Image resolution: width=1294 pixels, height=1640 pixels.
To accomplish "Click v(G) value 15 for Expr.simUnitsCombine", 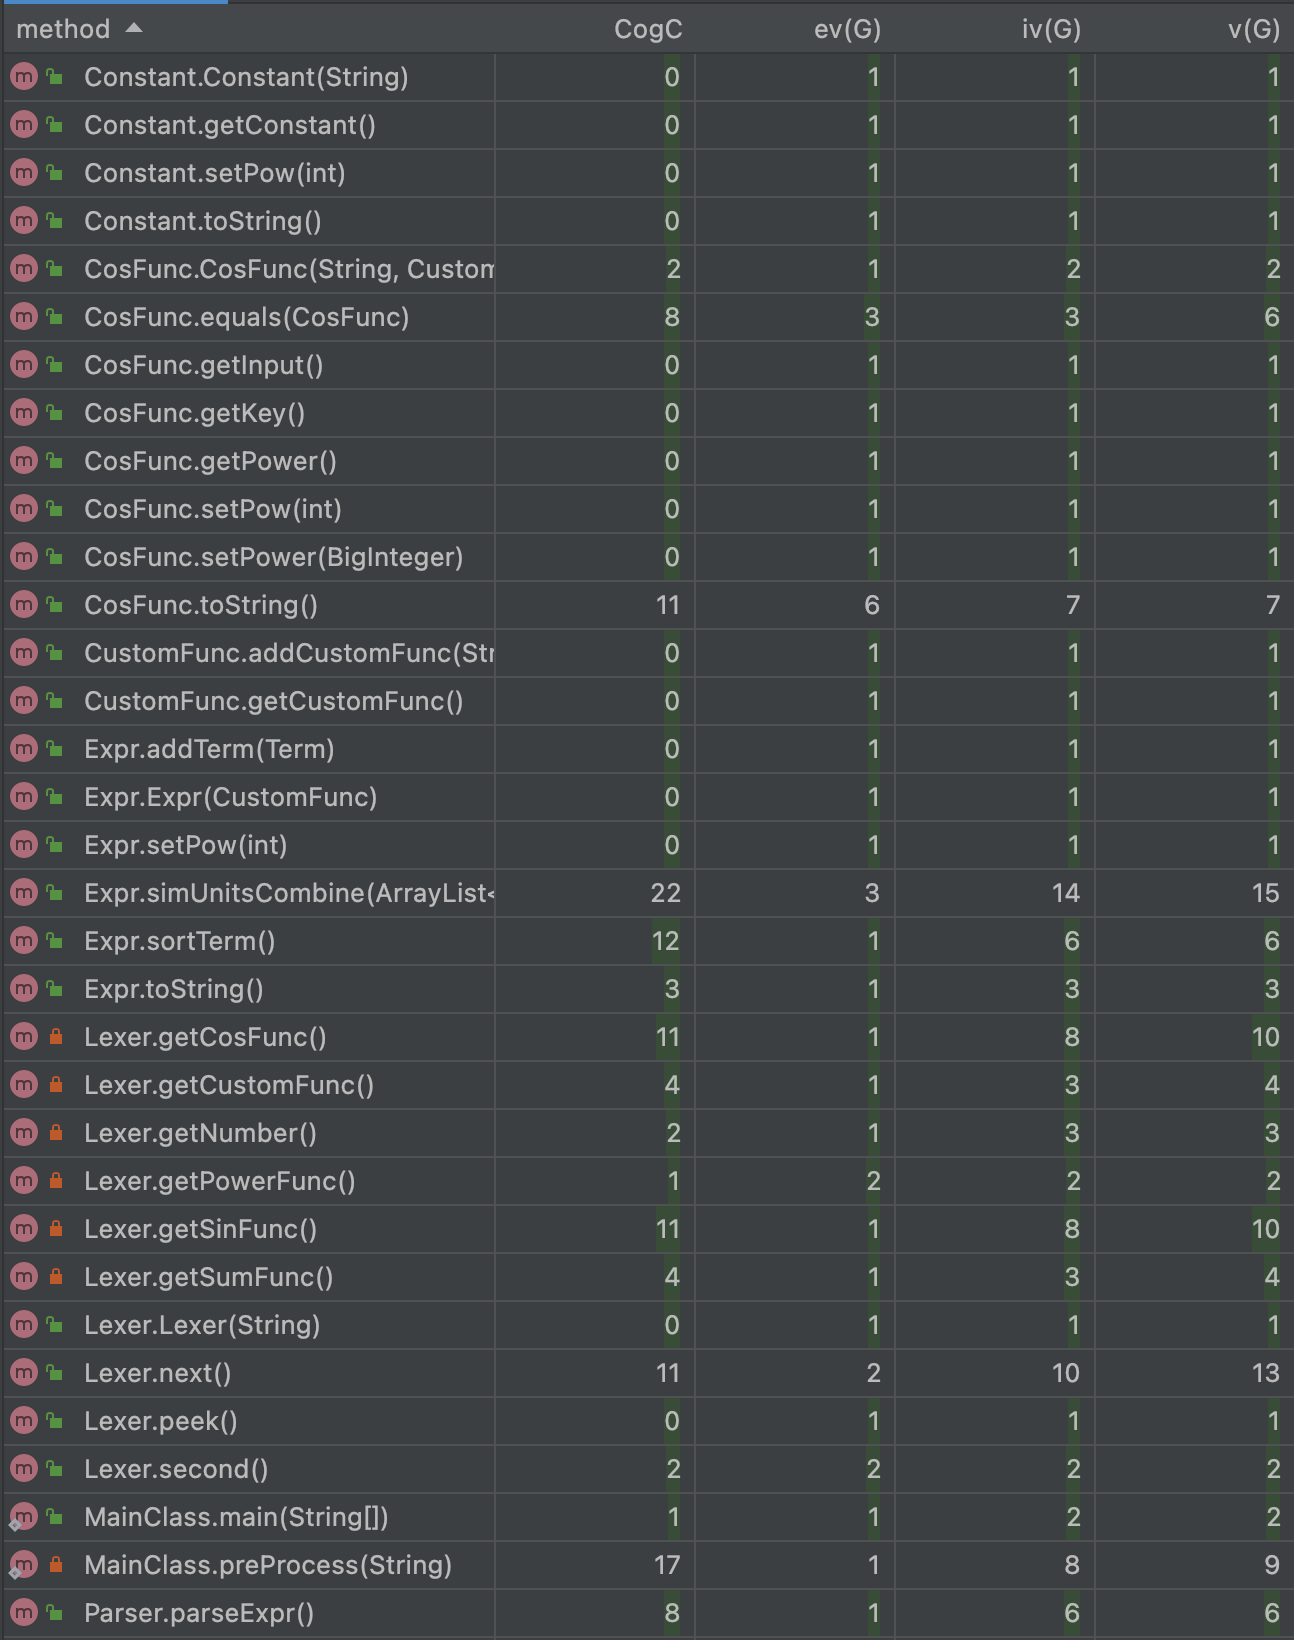I will point(1265,893).
